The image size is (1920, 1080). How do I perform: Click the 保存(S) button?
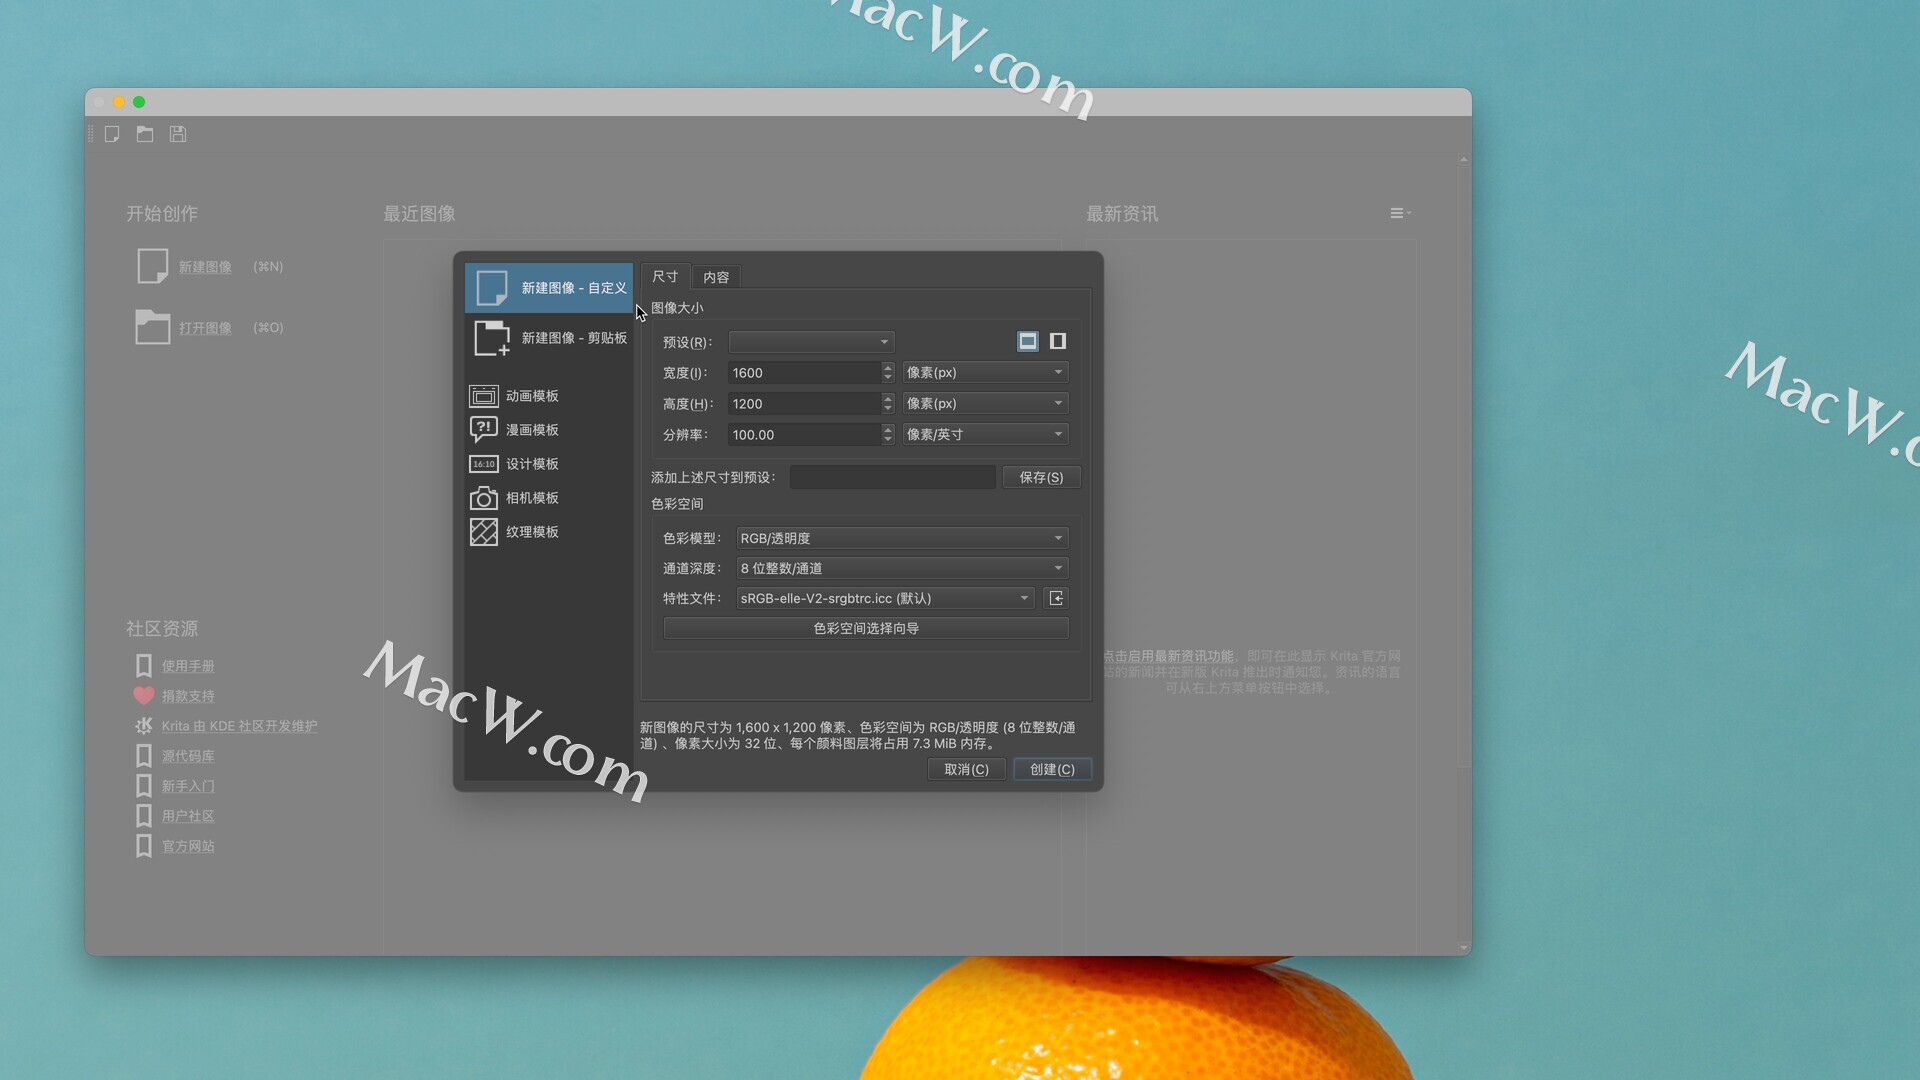tap(1041, 477)
